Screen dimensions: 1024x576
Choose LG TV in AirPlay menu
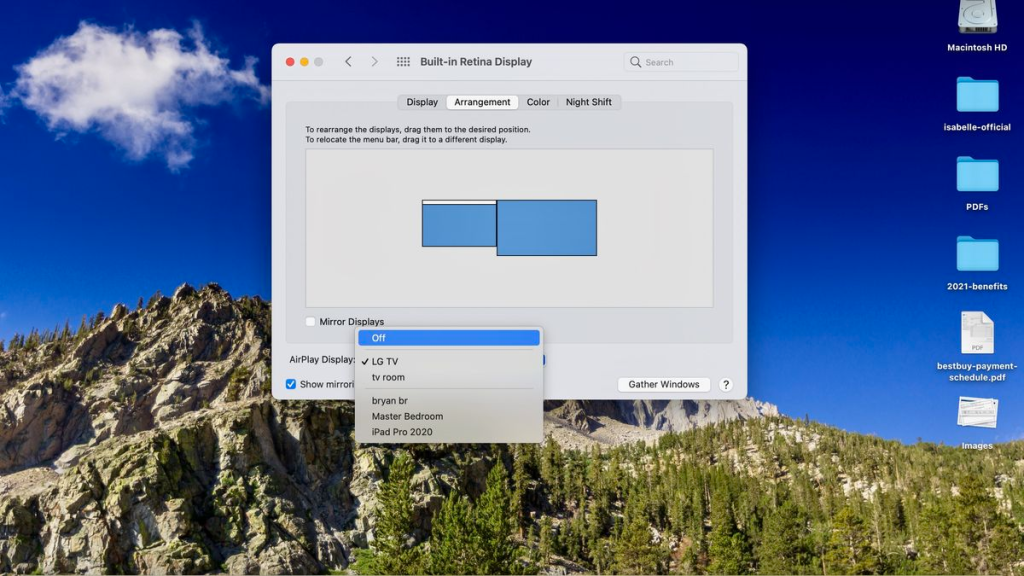[x=449, y=361]
